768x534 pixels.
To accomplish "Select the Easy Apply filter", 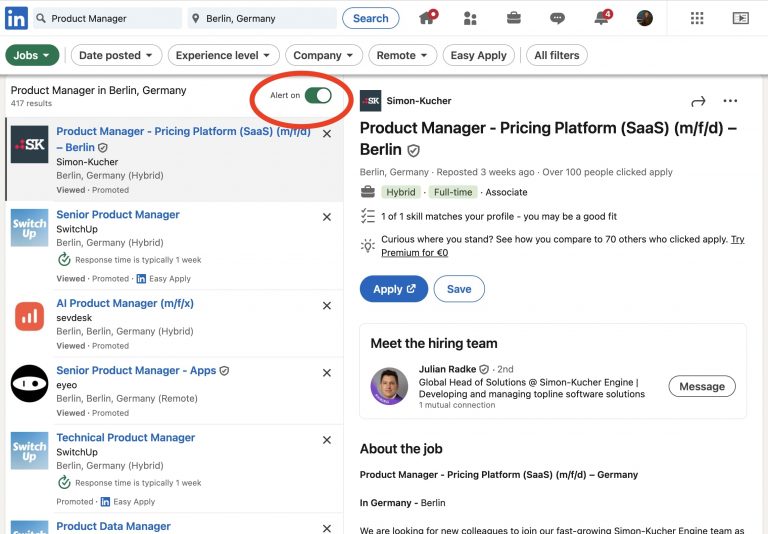I will [478, 56].
